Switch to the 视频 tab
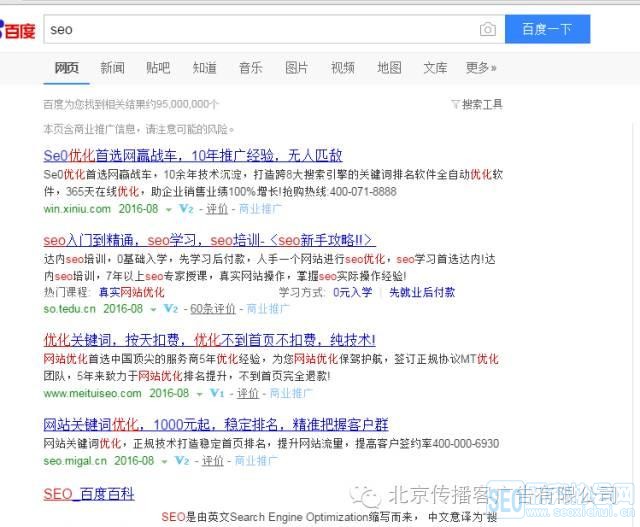 [x=342, y=68]
